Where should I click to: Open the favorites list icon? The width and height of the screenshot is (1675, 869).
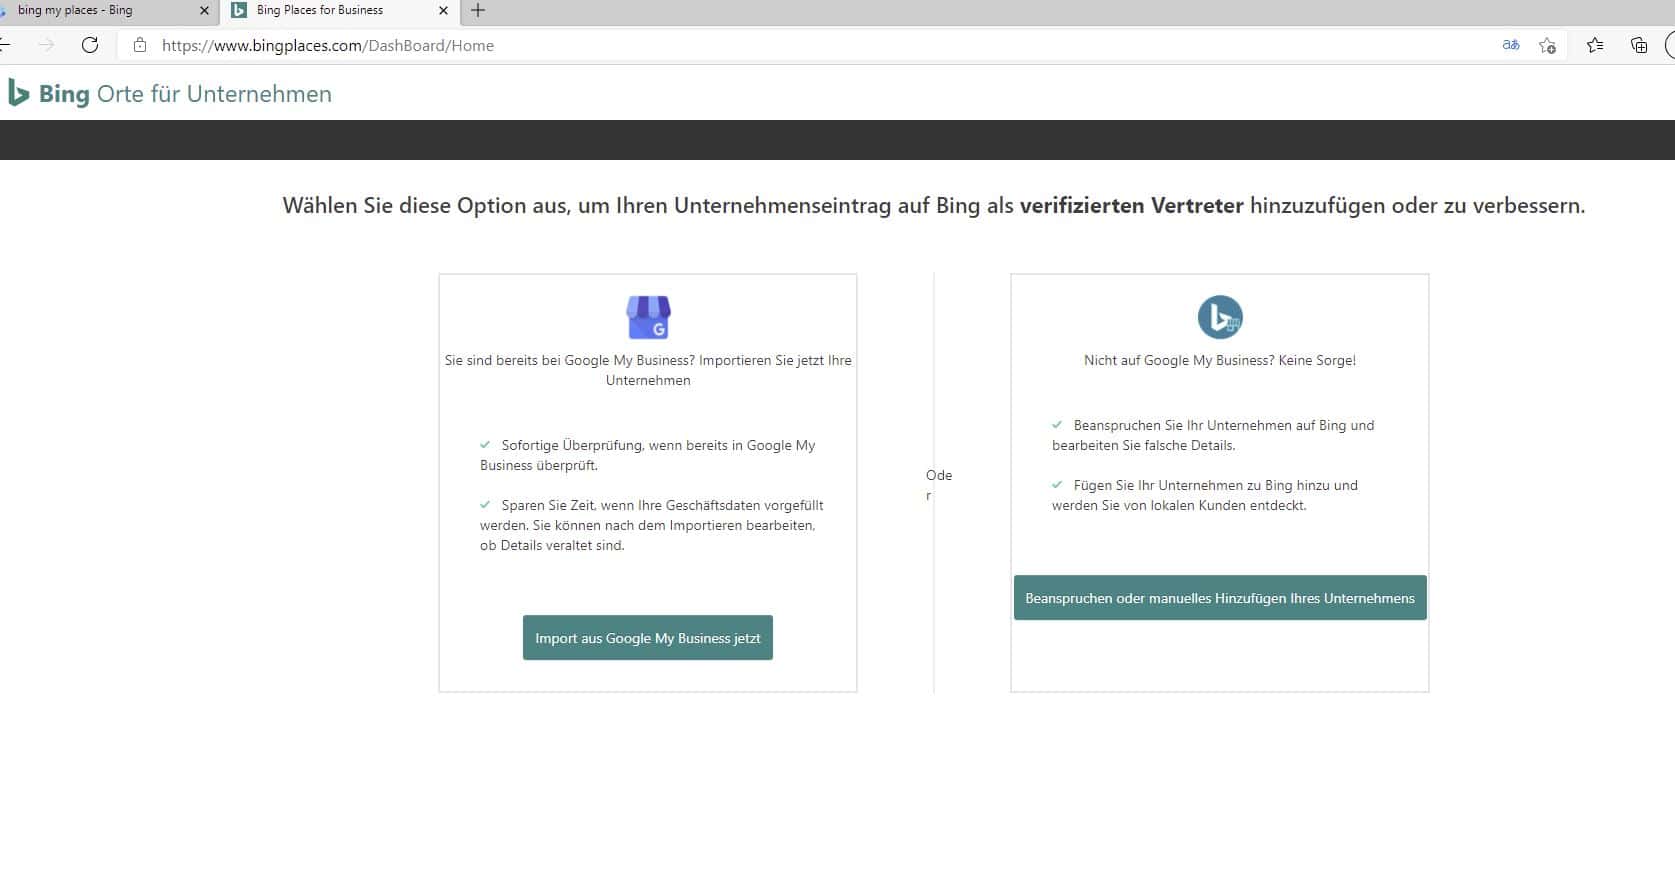tap(1595, 45)
